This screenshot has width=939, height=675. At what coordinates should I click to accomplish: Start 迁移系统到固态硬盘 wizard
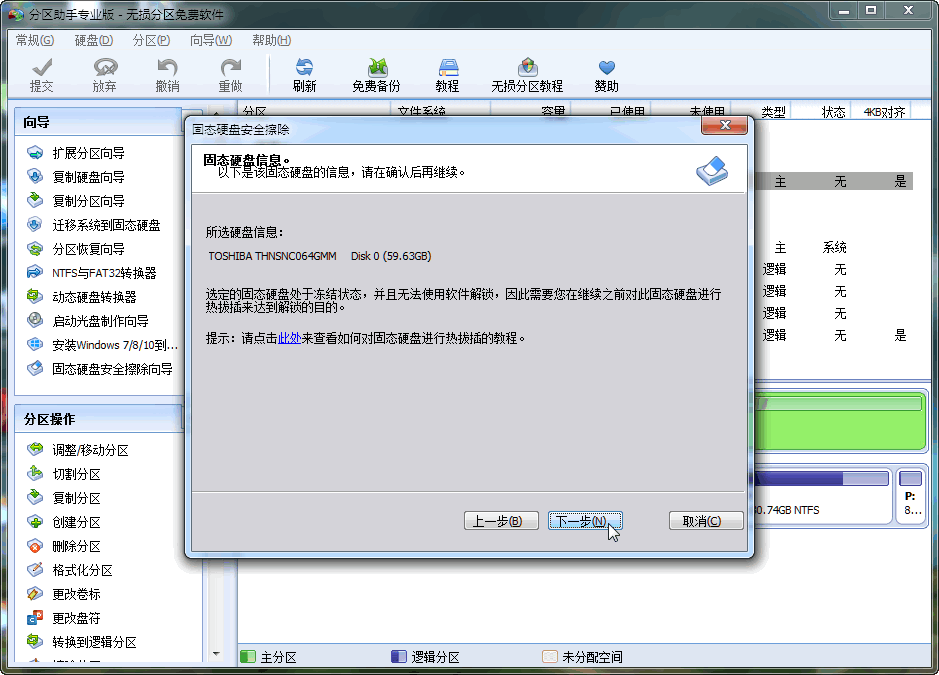95,225
